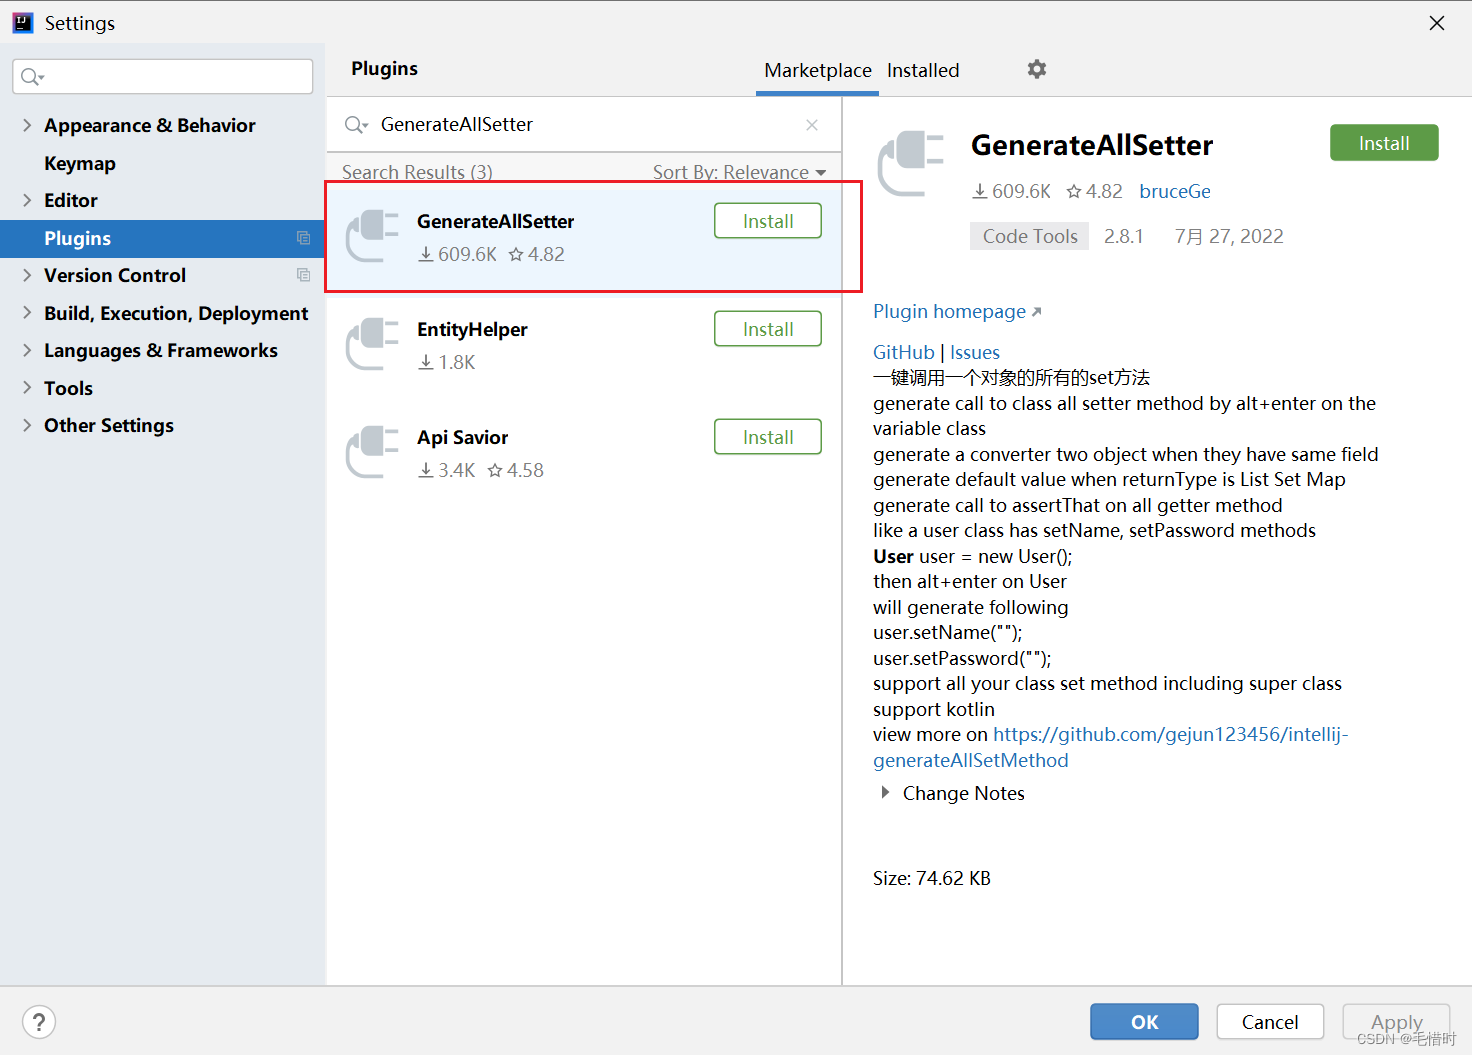Expand the Editor settings node
Screen dimensions: 1472x1055
point(27,200)
